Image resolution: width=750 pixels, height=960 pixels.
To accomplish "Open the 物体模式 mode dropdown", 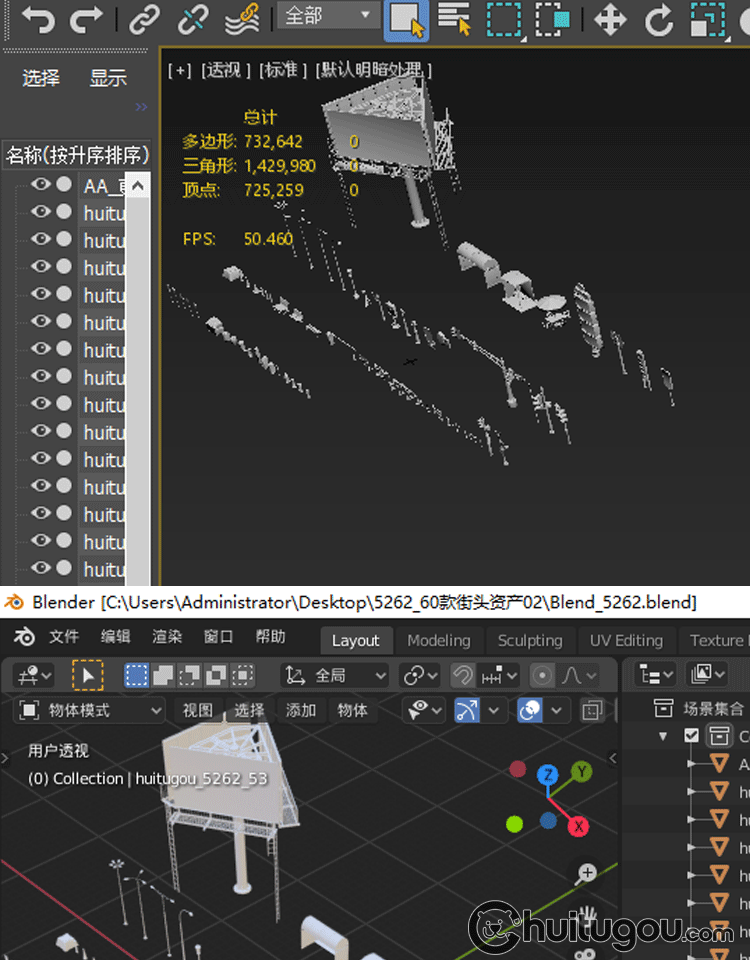I will click(91, 710).
